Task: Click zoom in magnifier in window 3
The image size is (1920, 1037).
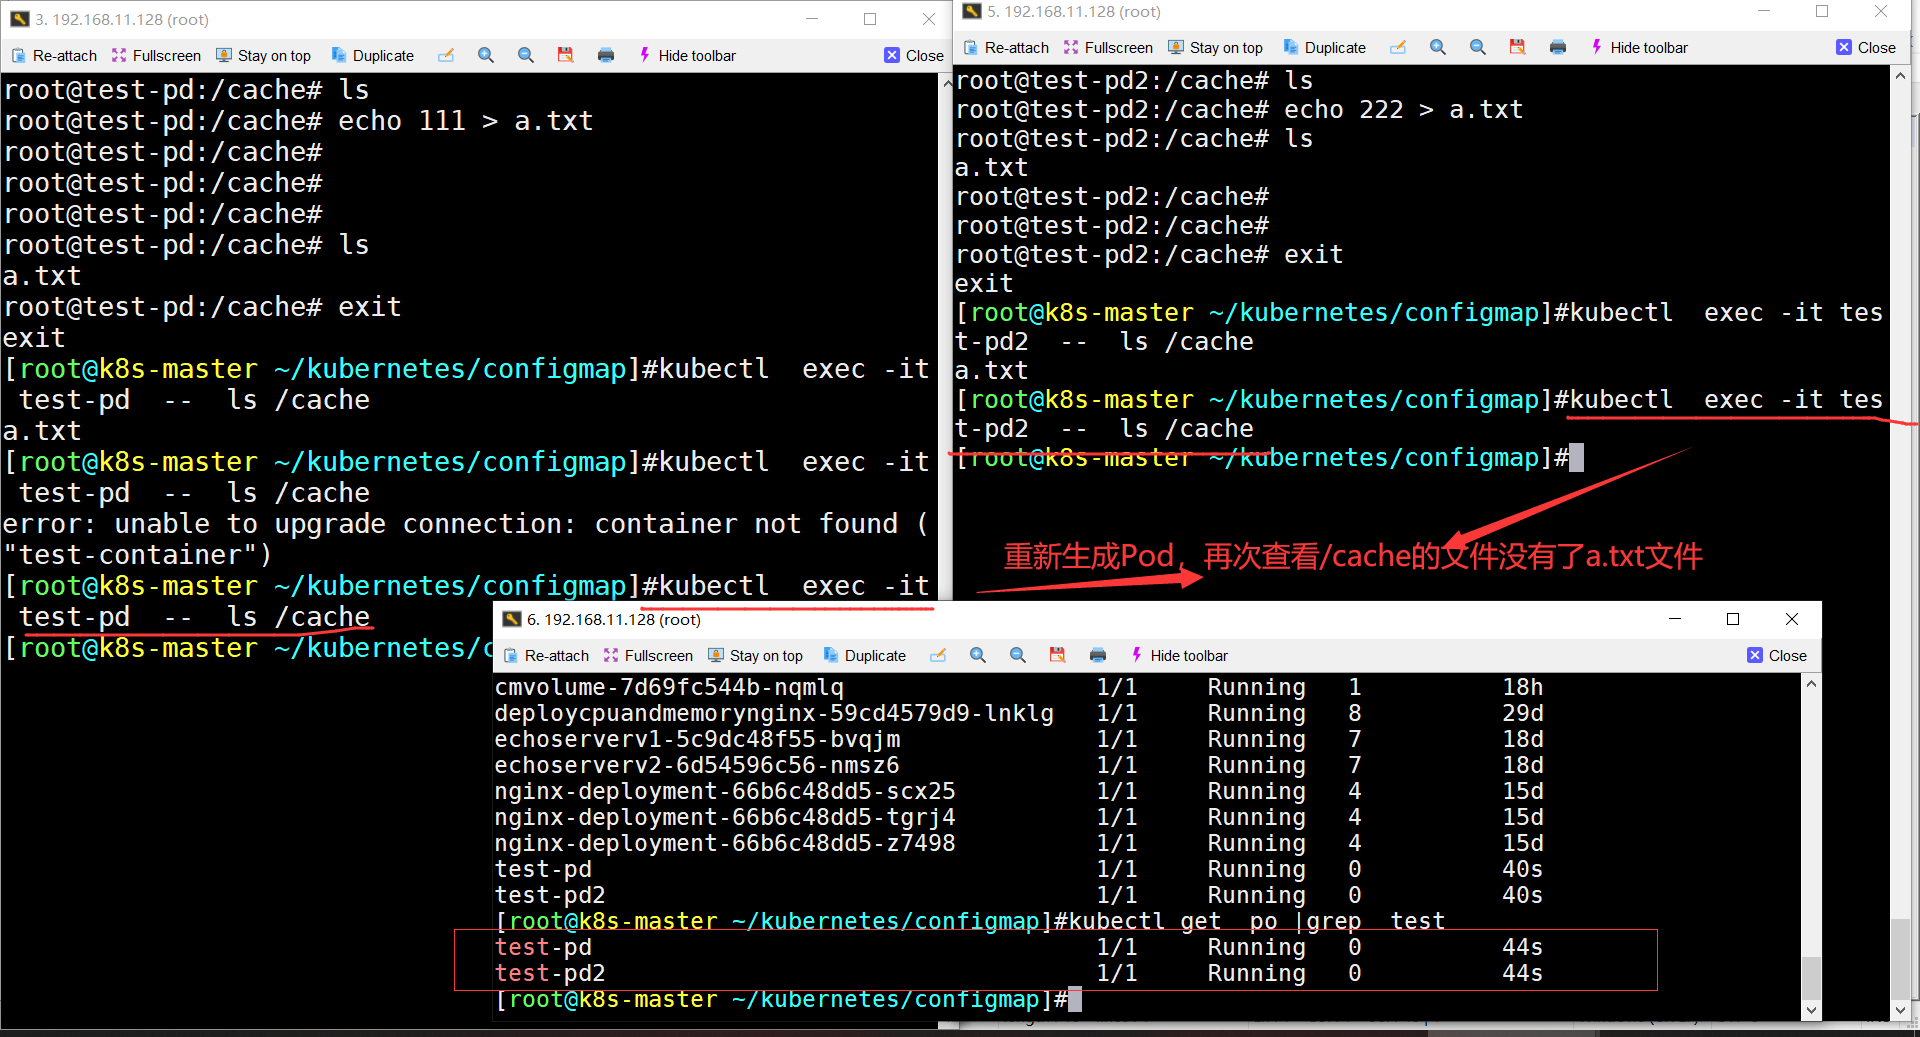Action: (486, 56)
